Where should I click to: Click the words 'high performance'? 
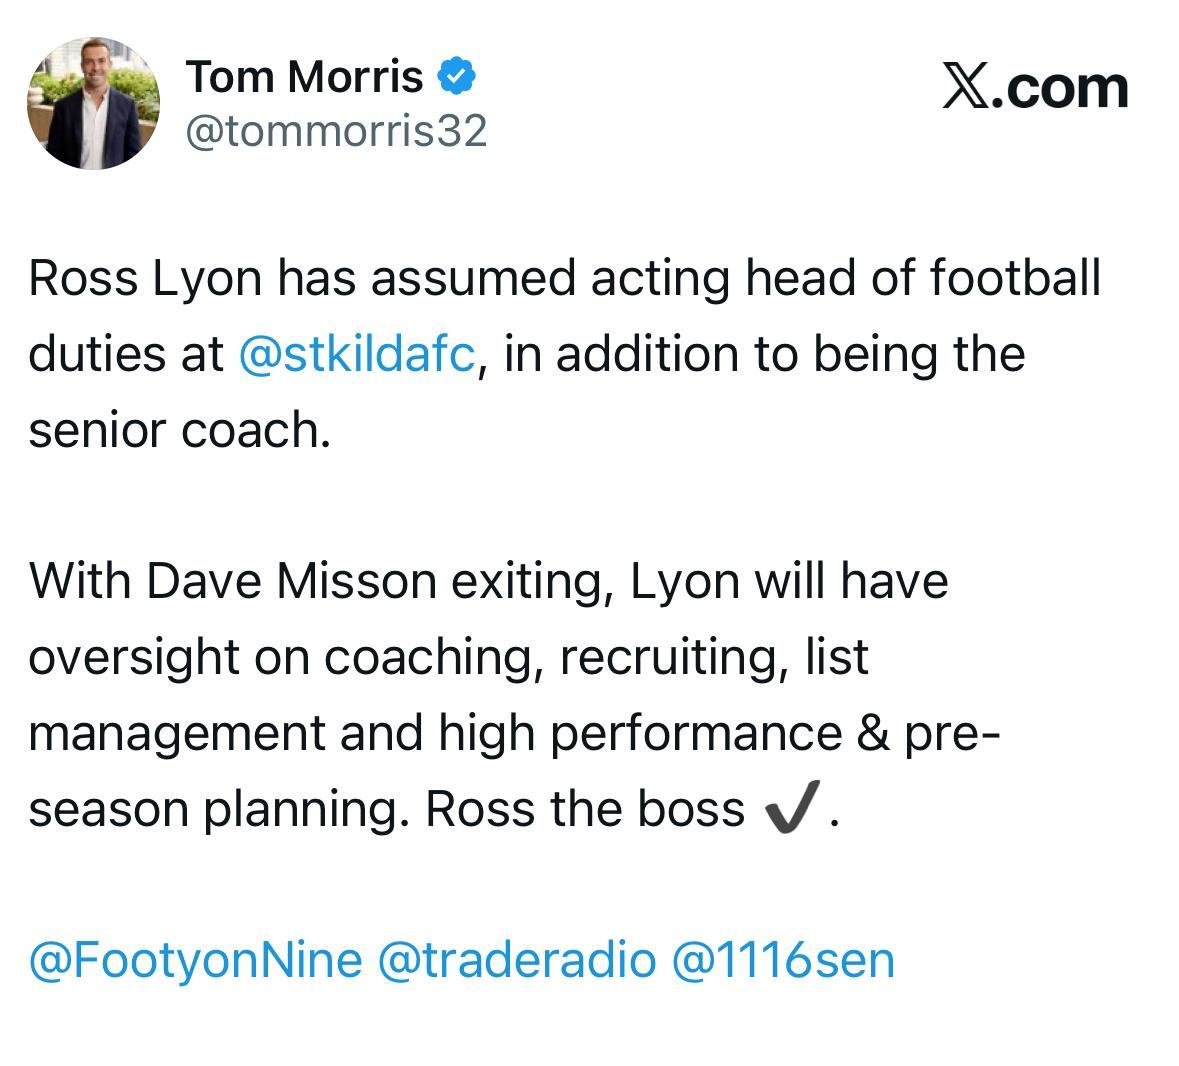pos(640,733)
